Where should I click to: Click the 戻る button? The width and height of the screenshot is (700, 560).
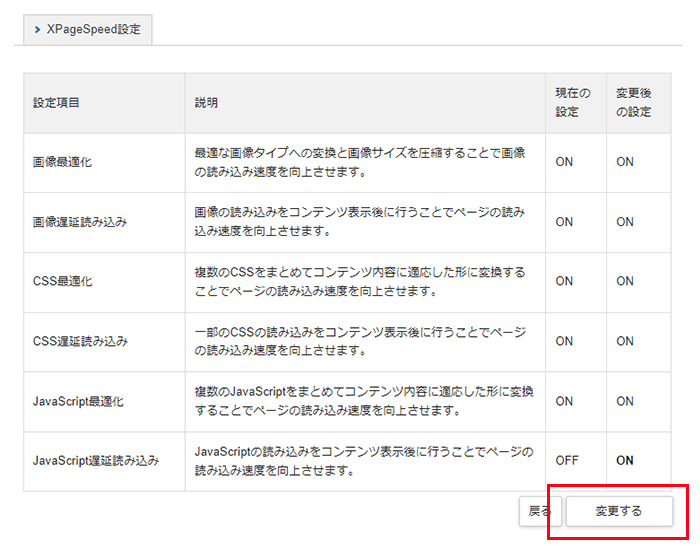click(x=539, y=511)
